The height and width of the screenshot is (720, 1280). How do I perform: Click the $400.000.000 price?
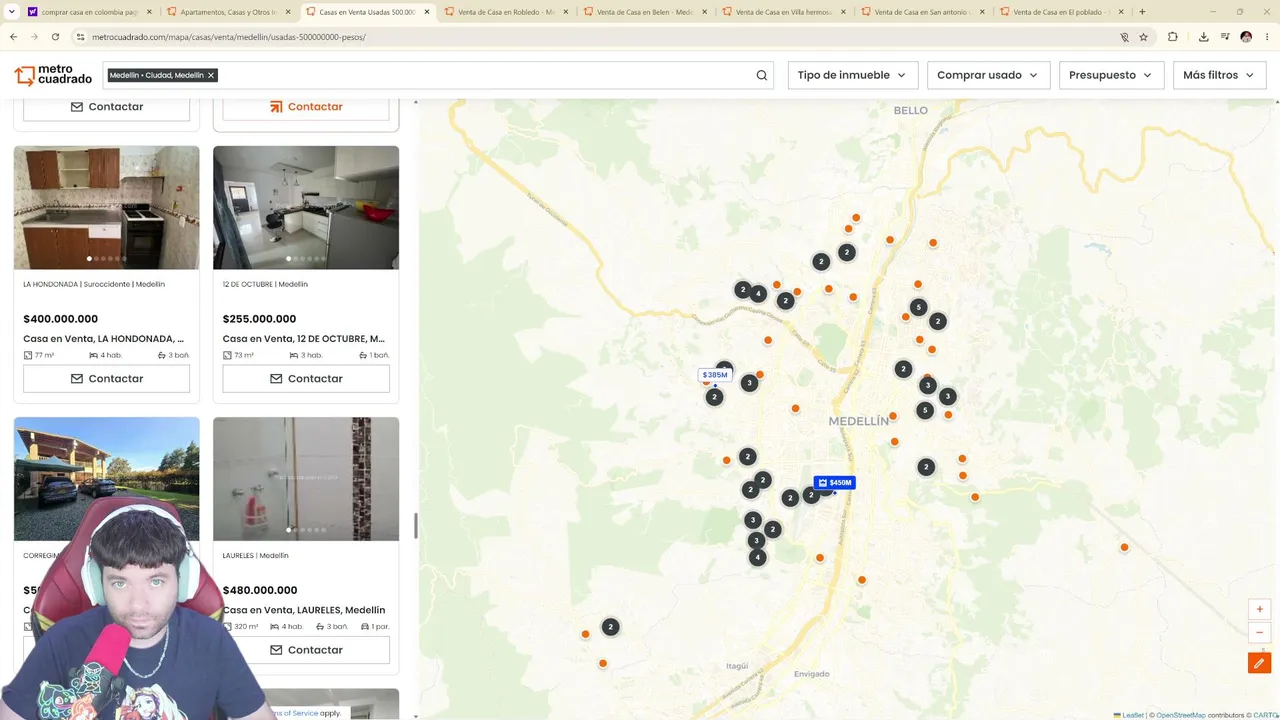[61, 319]
